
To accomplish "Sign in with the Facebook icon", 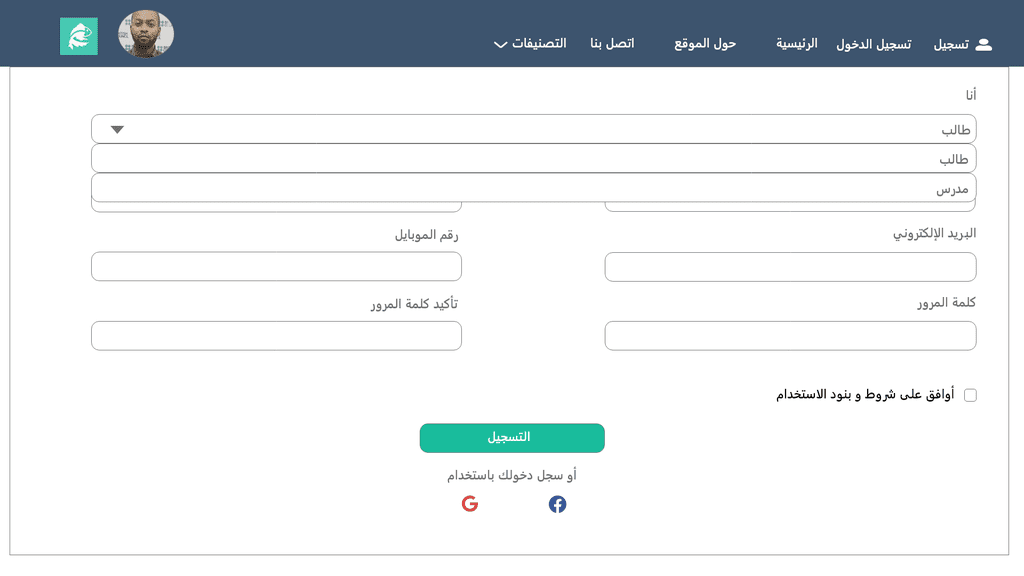I will (557, 504).
